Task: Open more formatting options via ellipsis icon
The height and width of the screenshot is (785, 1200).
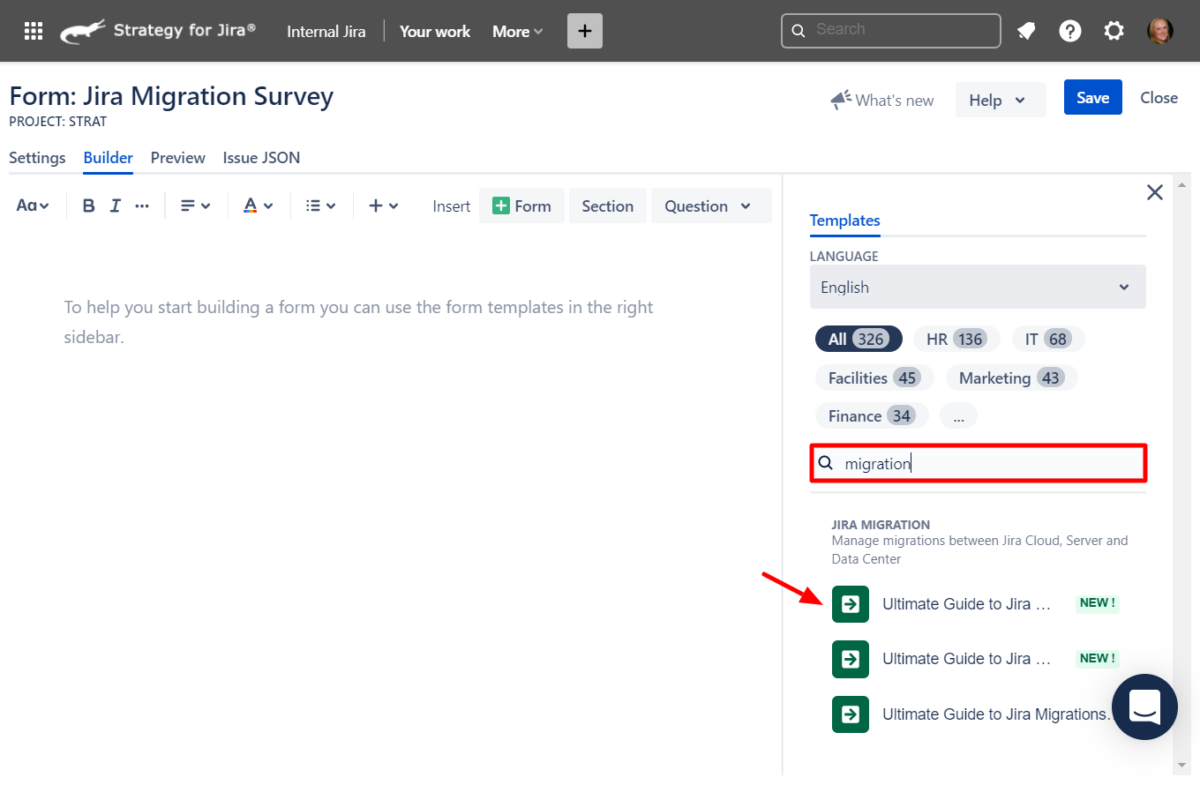Action: (141, 205)
